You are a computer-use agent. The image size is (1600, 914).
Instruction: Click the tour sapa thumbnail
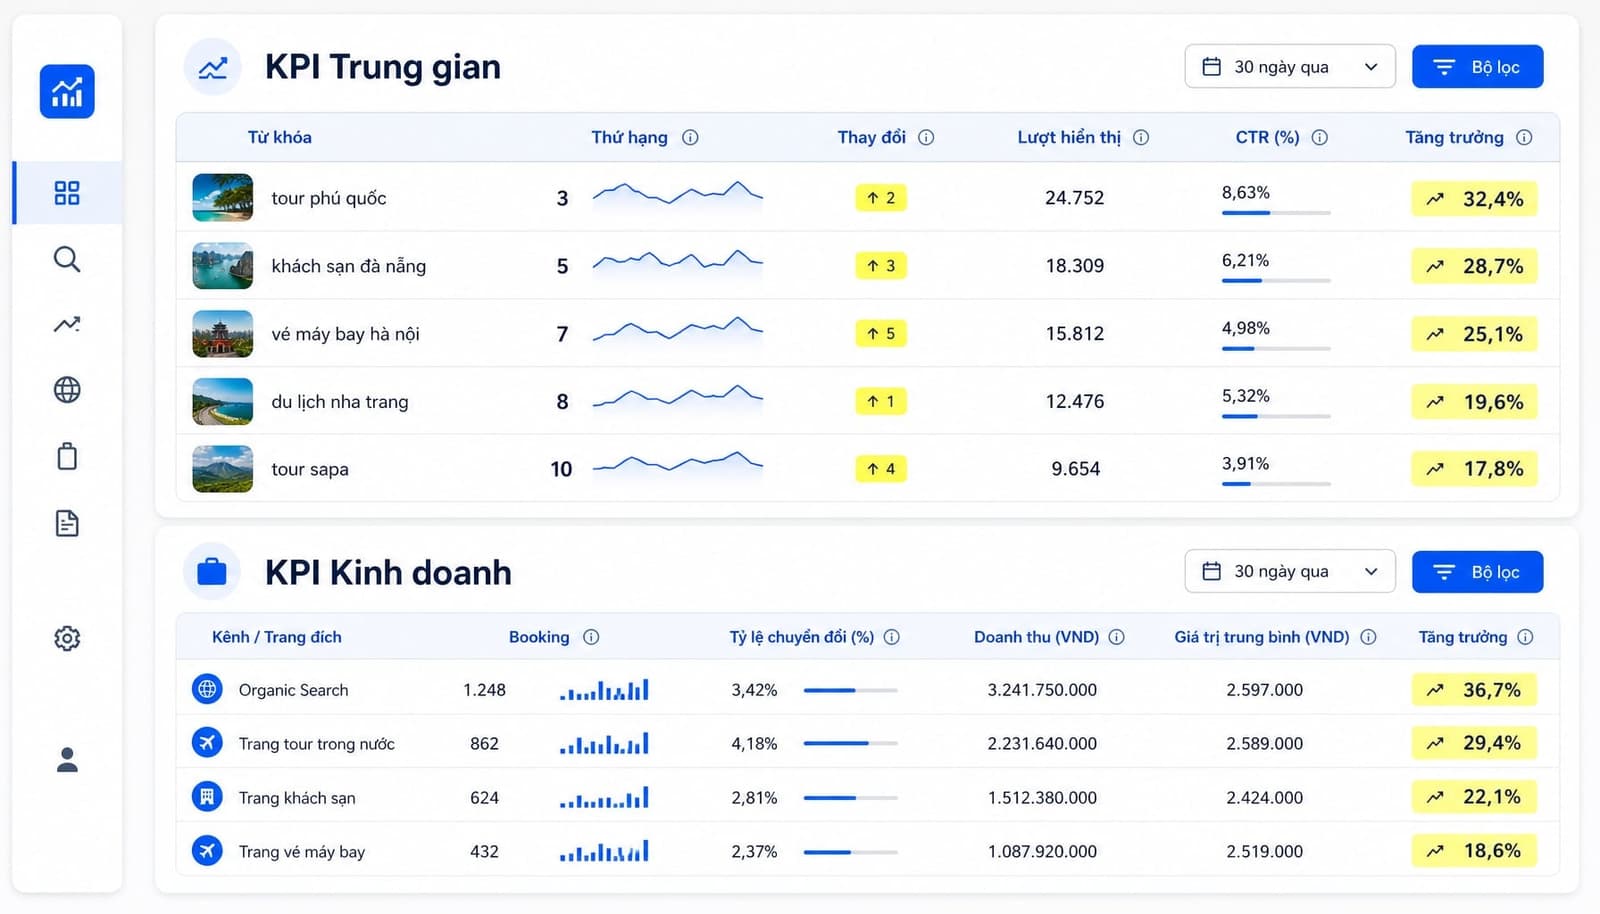[x=222, y=469]
